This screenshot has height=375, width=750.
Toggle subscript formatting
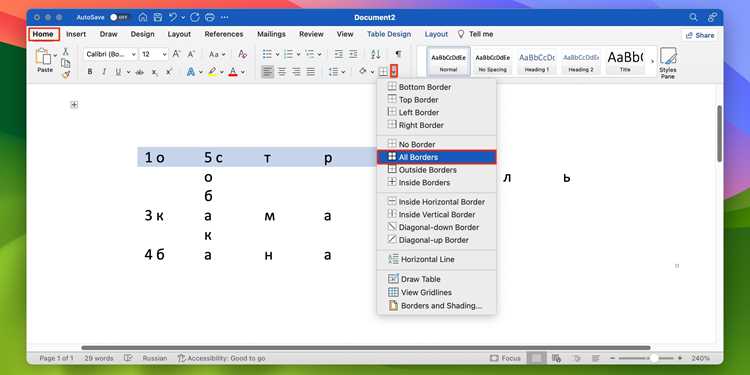pyautogui.click(x=154, y=72)
